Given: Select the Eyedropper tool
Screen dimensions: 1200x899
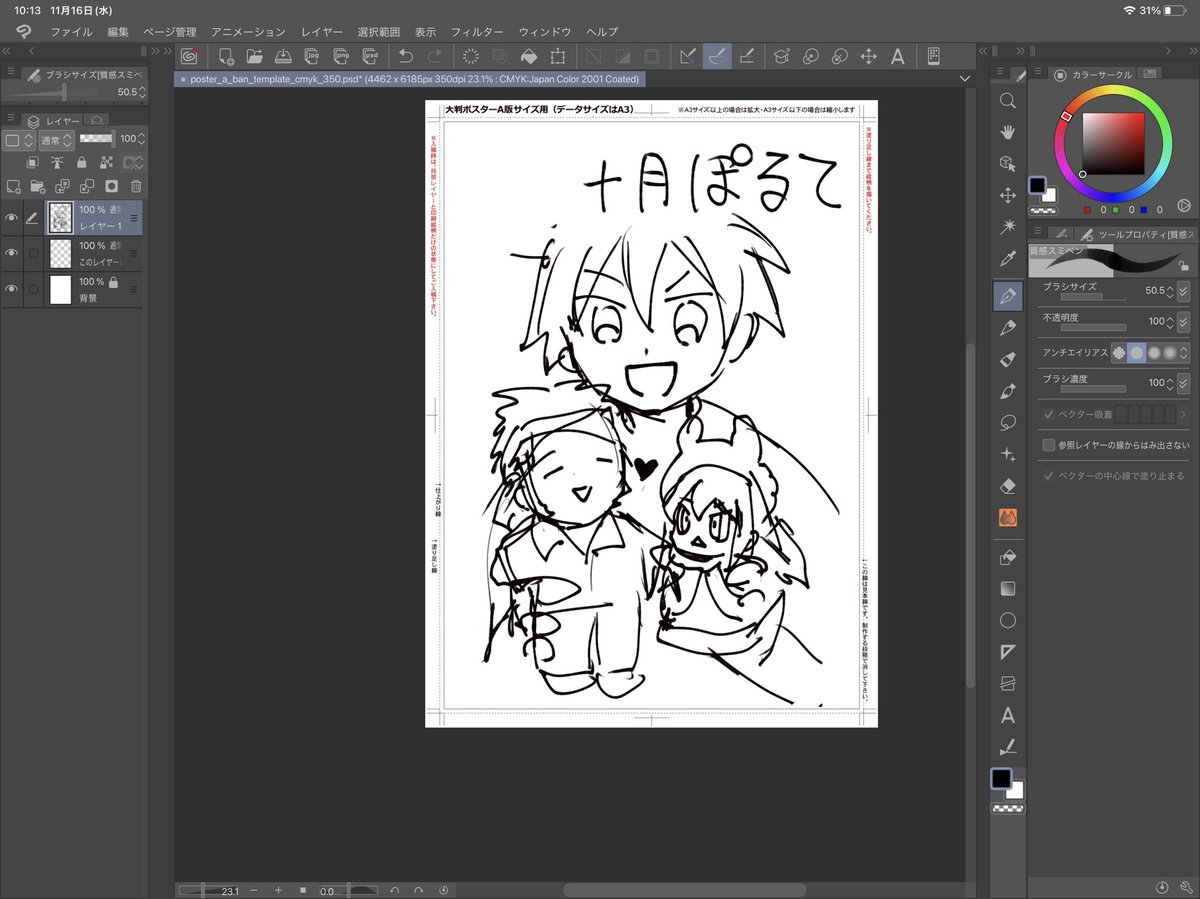Looking at the screenshot, I should (x=1008, y=260).
